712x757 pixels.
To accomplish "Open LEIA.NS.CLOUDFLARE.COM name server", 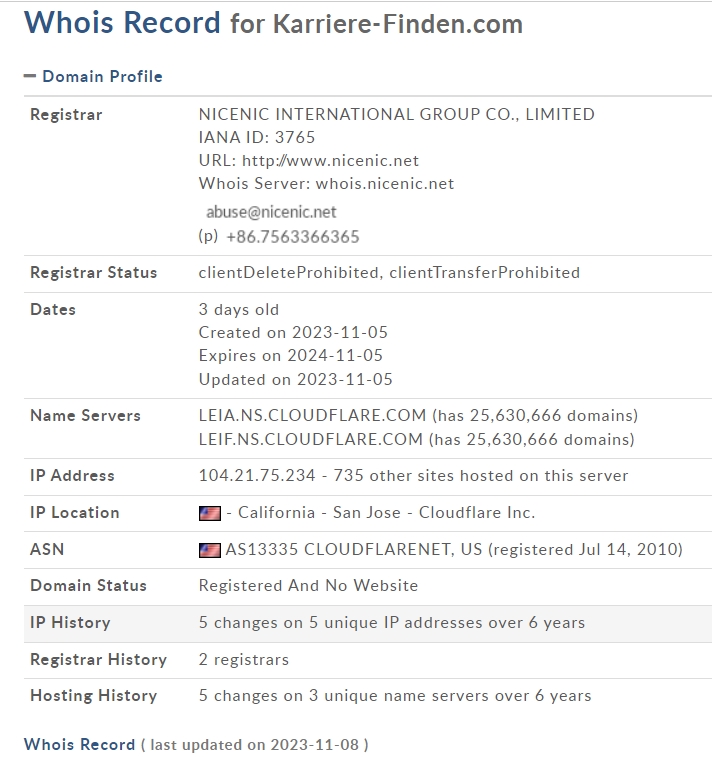I will [x=312, y=415].
